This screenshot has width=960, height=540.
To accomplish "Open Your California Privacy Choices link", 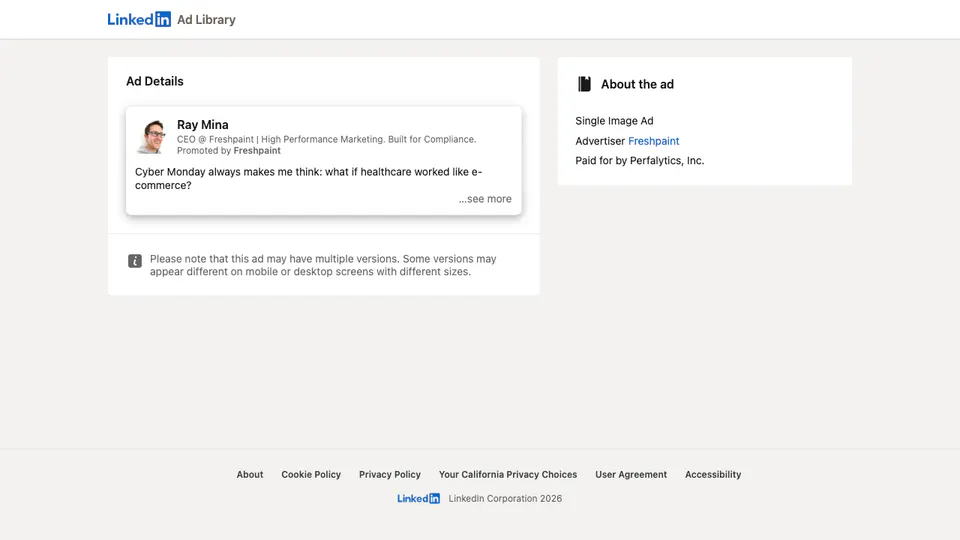I will click(x=508, y=474).
